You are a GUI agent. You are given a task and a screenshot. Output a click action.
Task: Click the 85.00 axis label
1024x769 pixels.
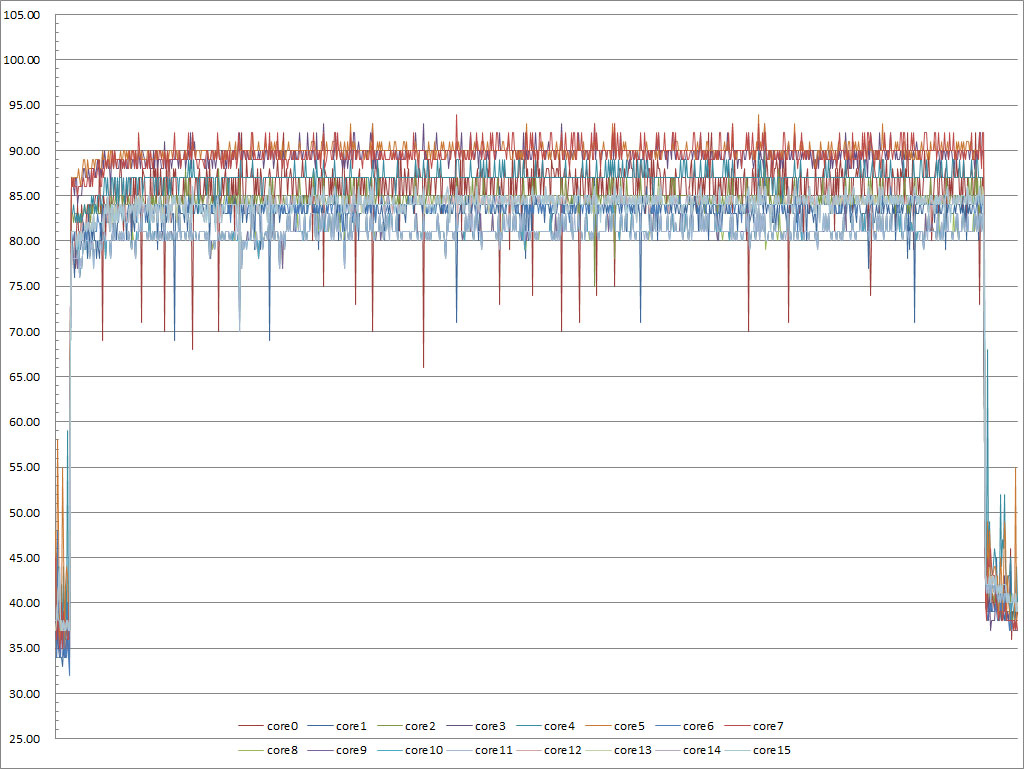(24, 196)
